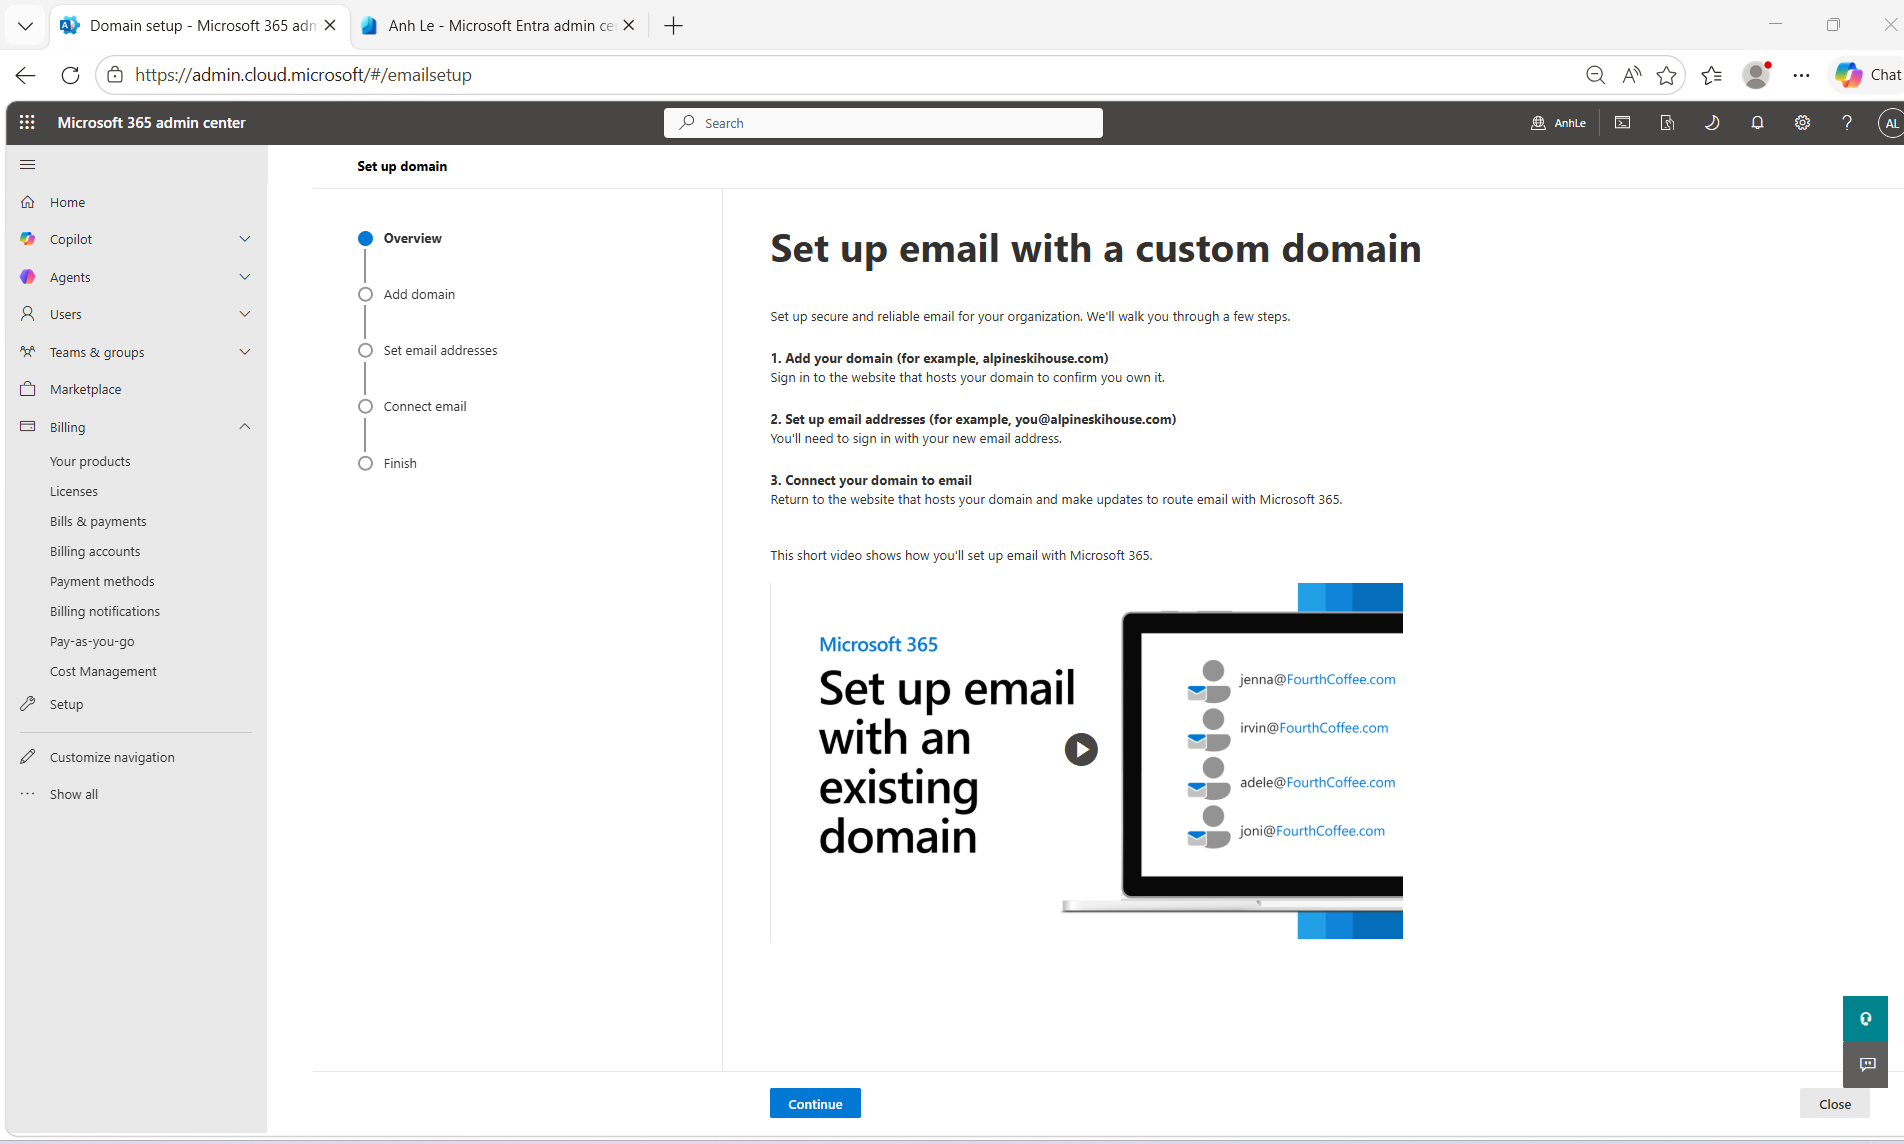Viewport: 1904px width, 1144px height.
Task: Open the AL account avatar menu
Action: click(1890, 123)
